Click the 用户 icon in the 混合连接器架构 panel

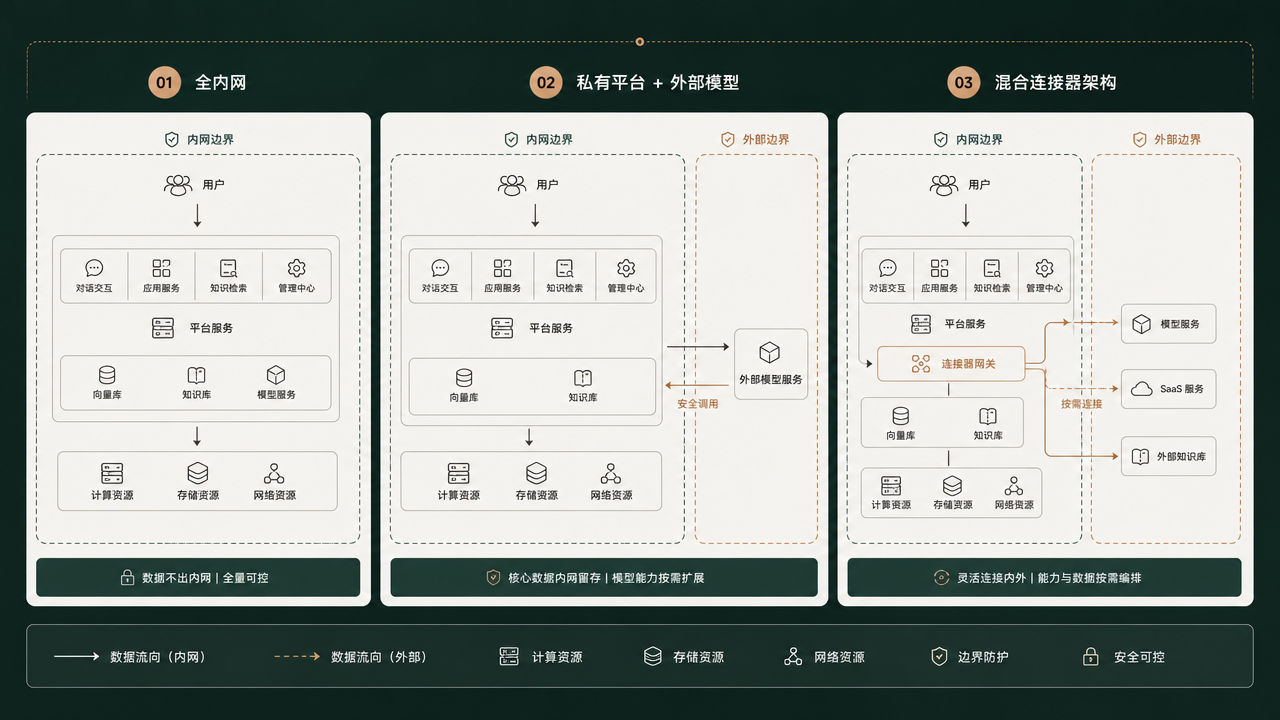coord(944,185)
